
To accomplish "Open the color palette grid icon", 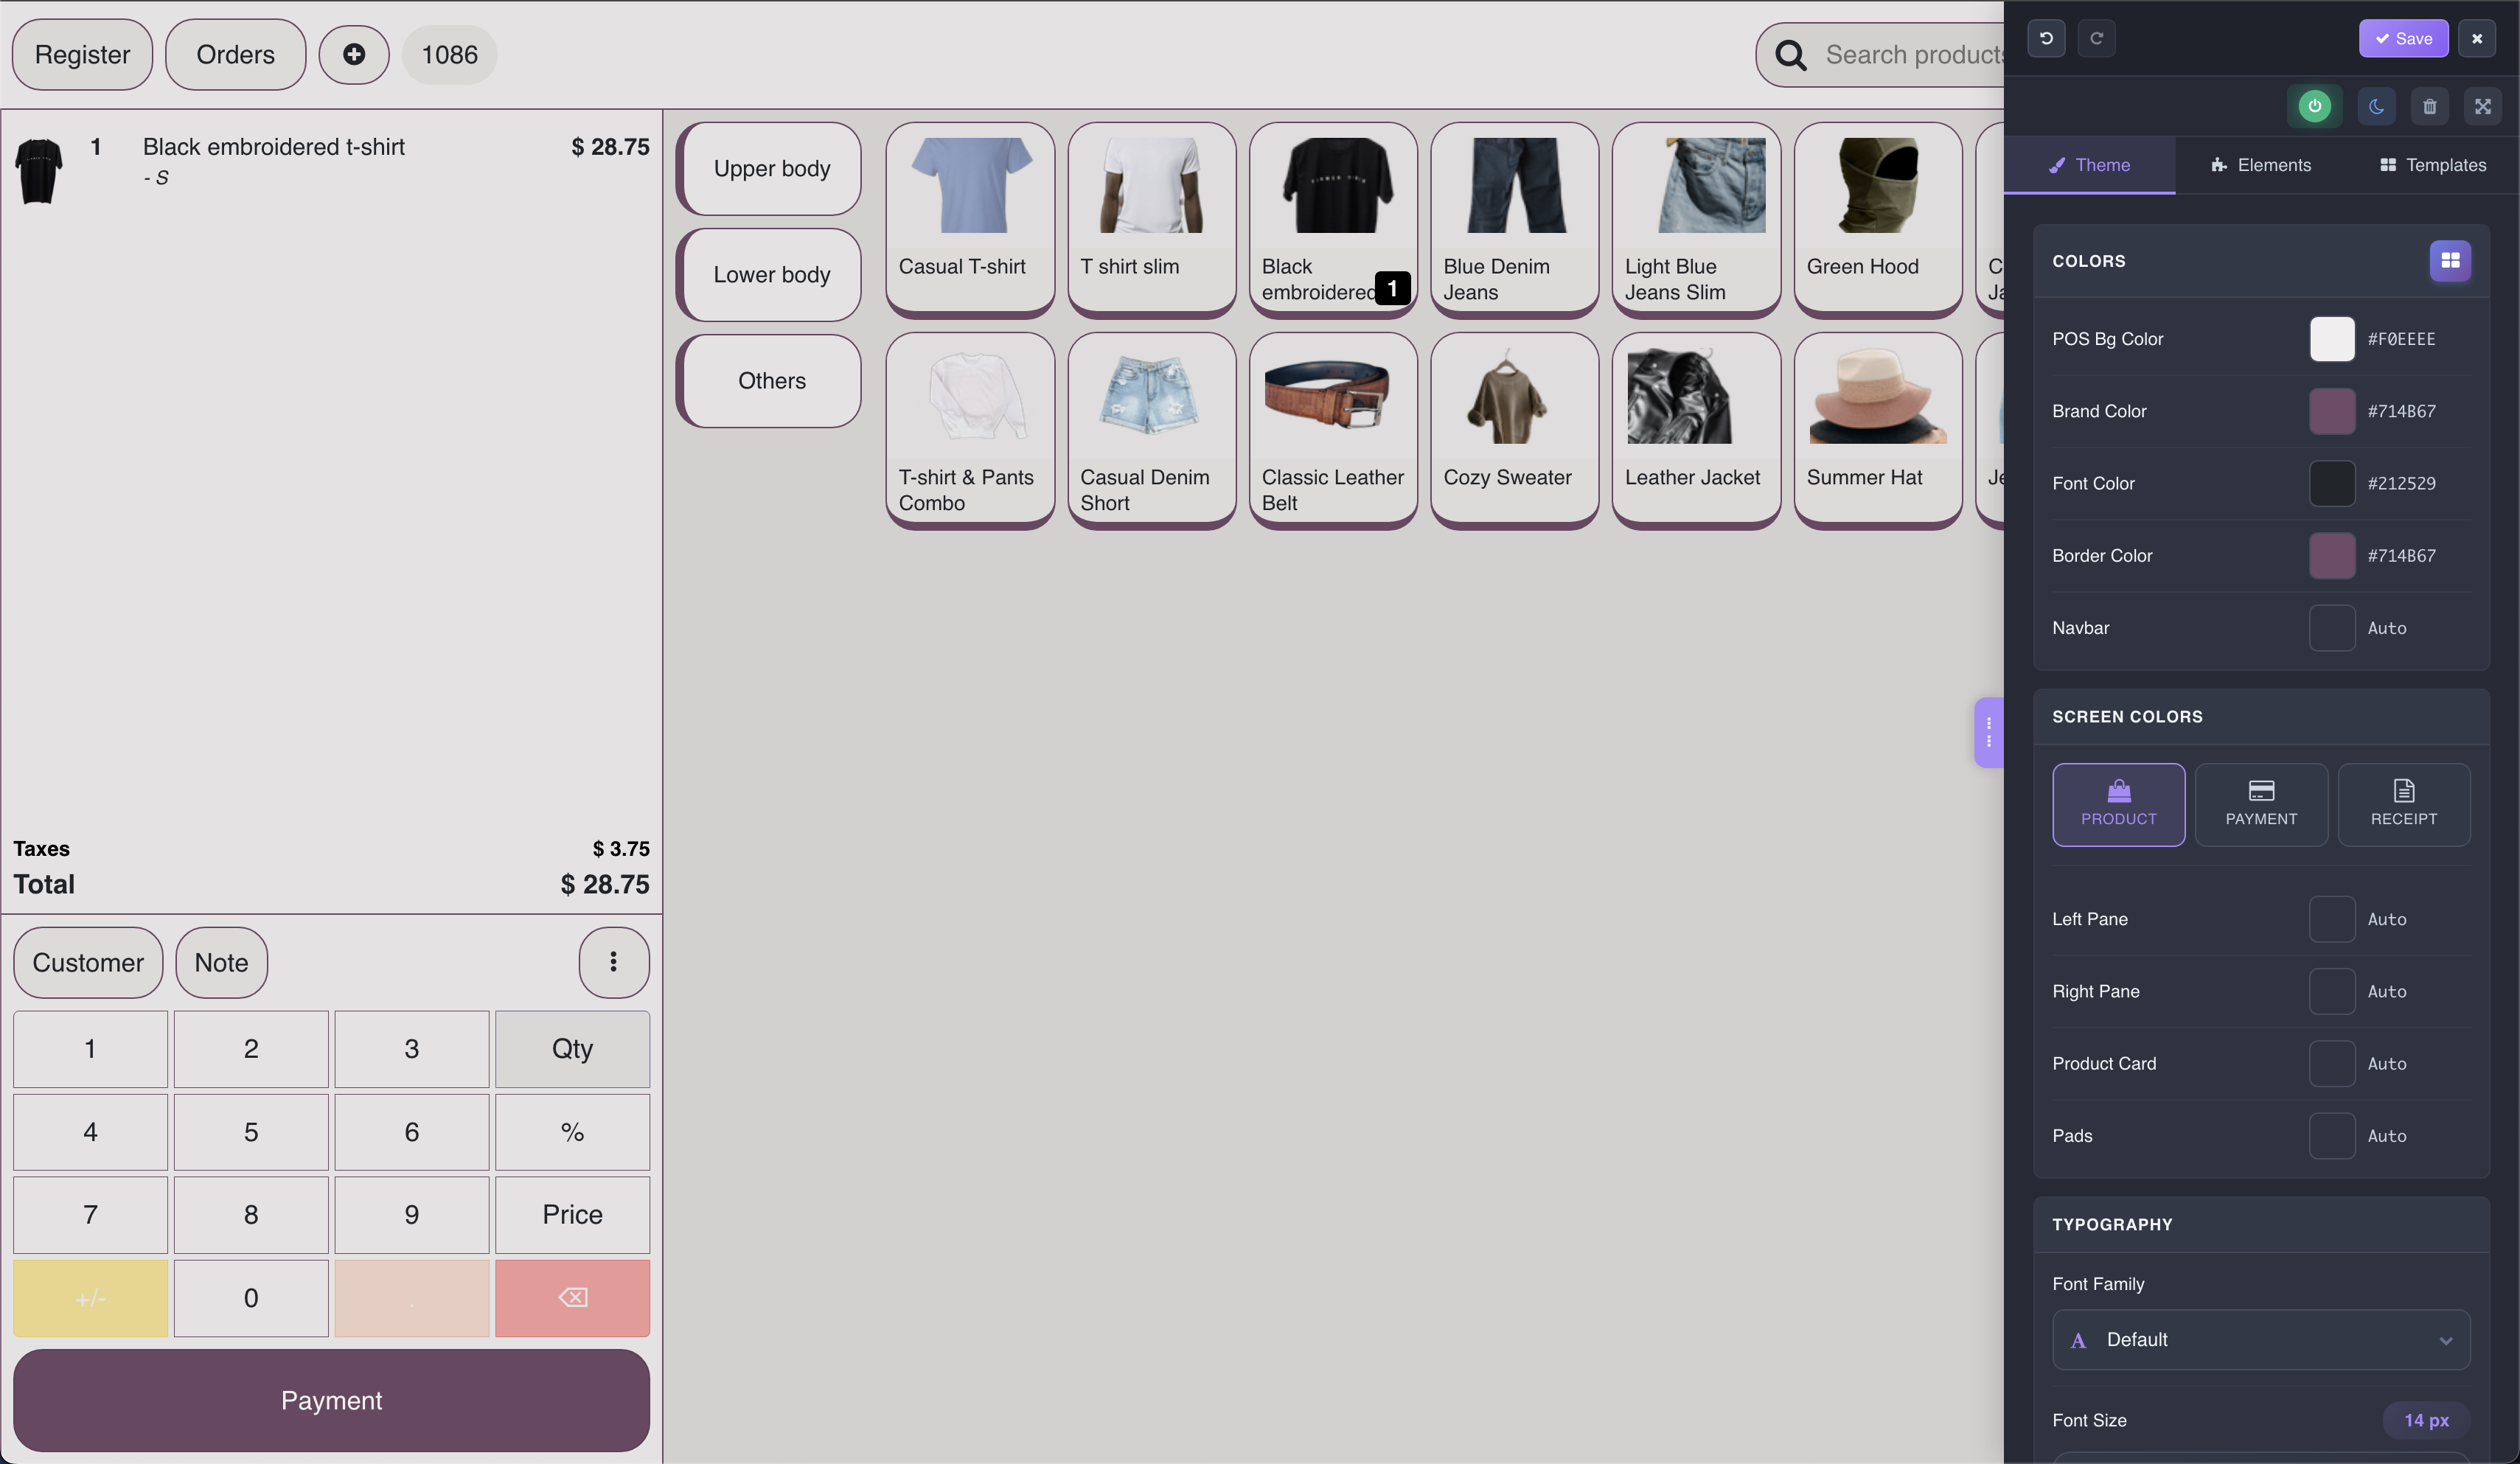I will pyautogui.click(x=2449, y=261).
